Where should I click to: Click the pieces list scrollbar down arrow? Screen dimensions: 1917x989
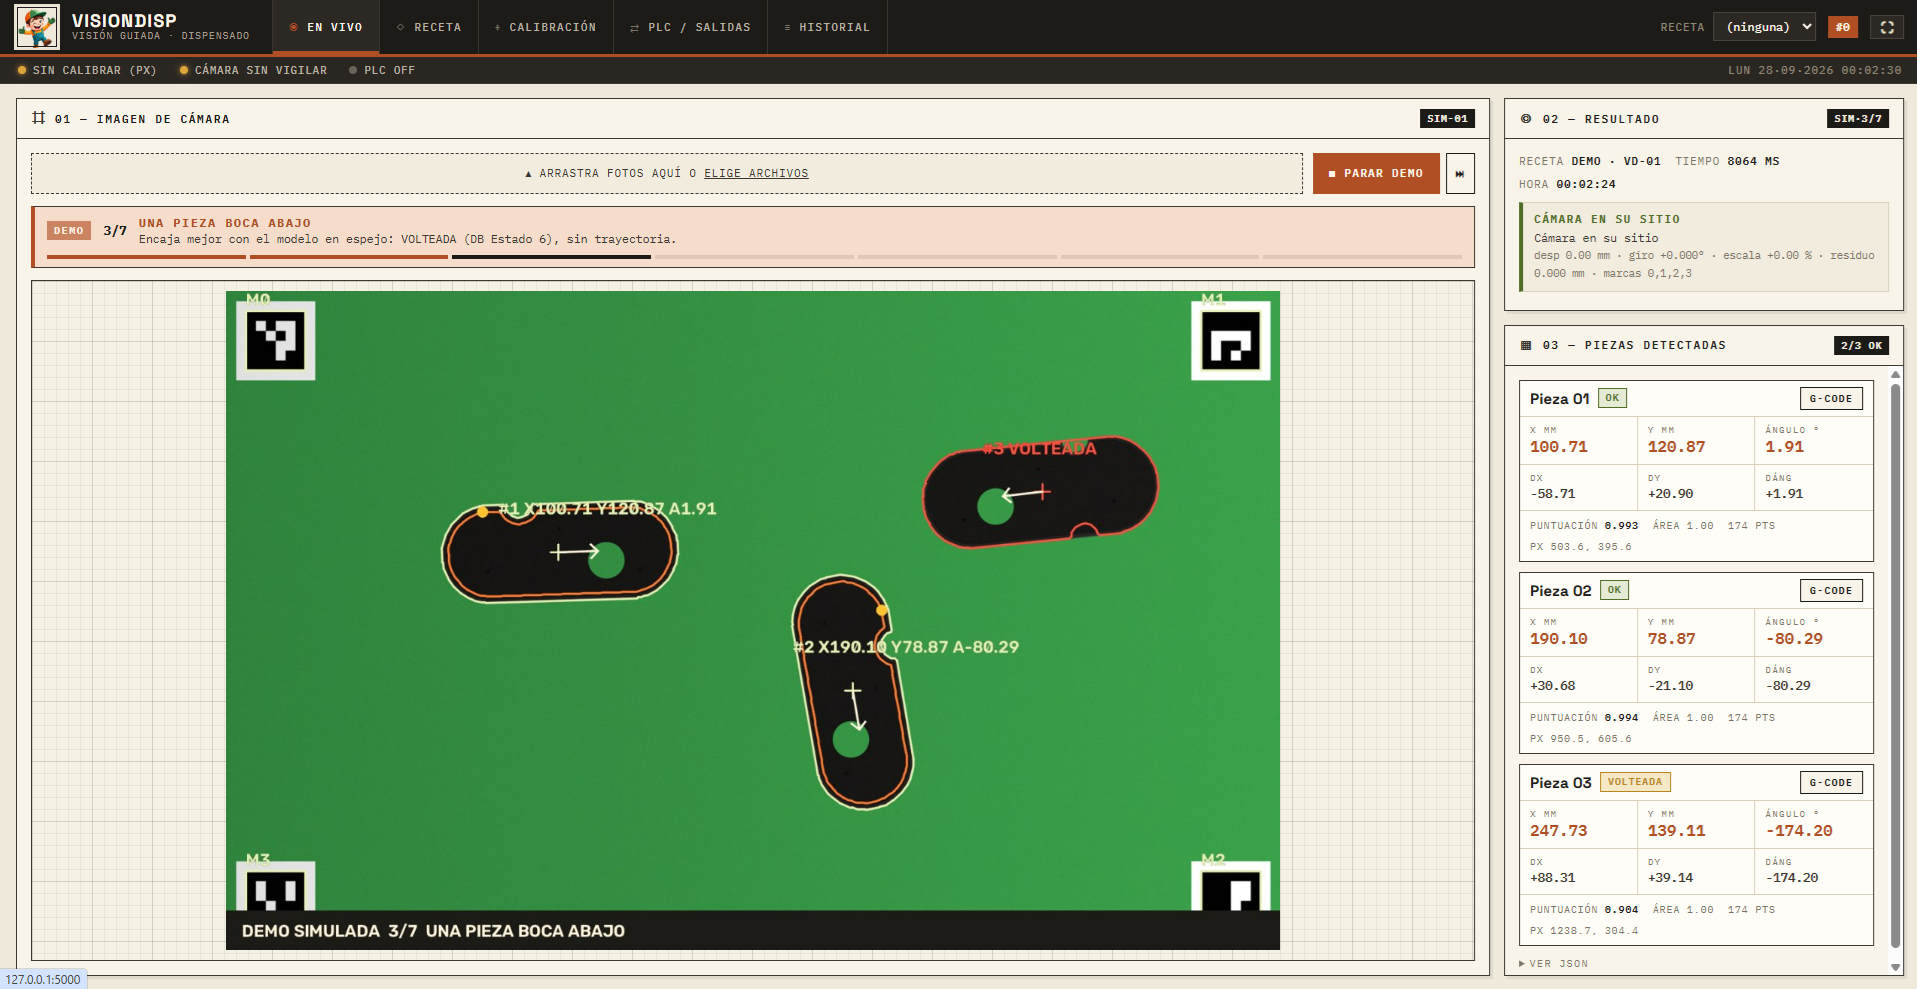(1895, 967)
